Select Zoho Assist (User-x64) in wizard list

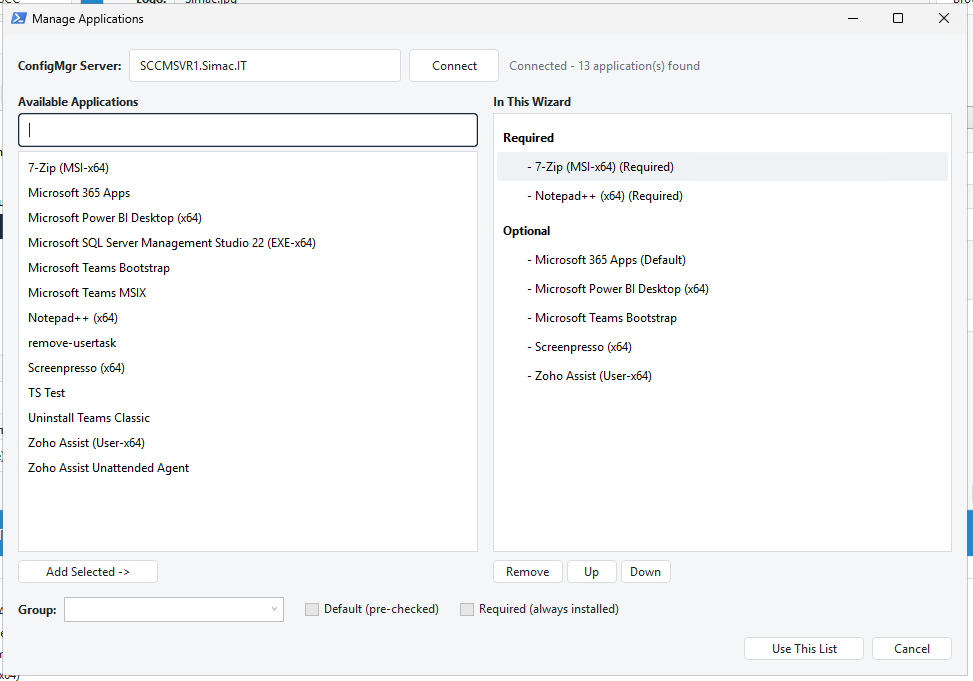722,376
